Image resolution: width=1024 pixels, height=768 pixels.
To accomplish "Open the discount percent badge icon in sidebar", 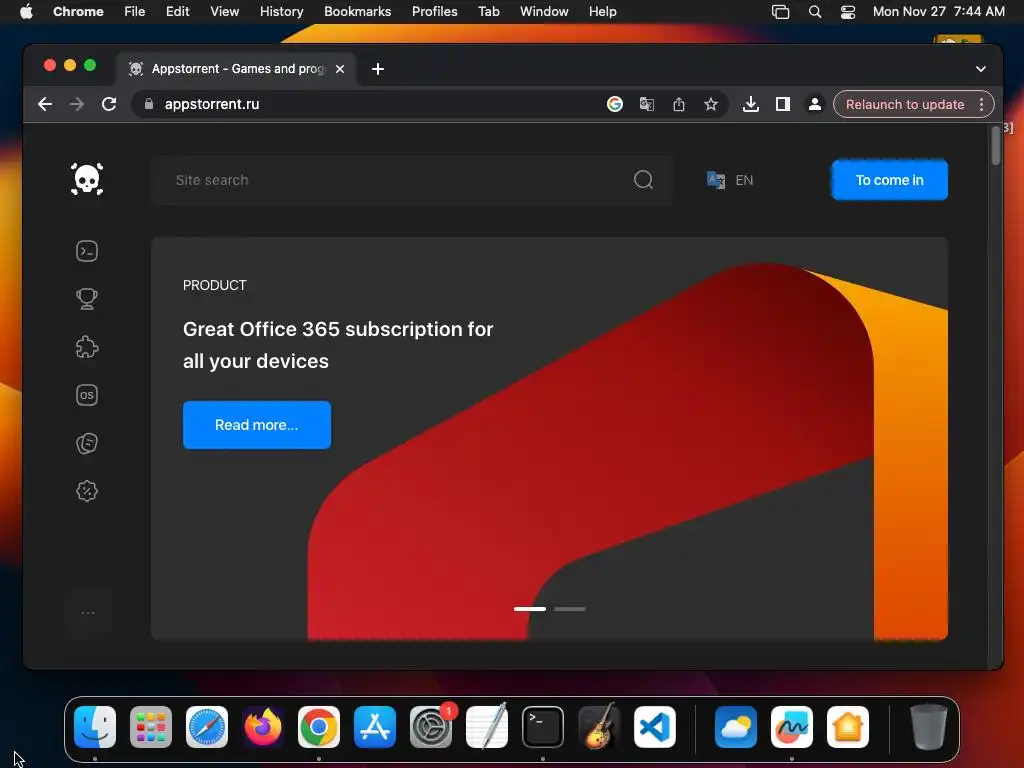I will point(87,491).
